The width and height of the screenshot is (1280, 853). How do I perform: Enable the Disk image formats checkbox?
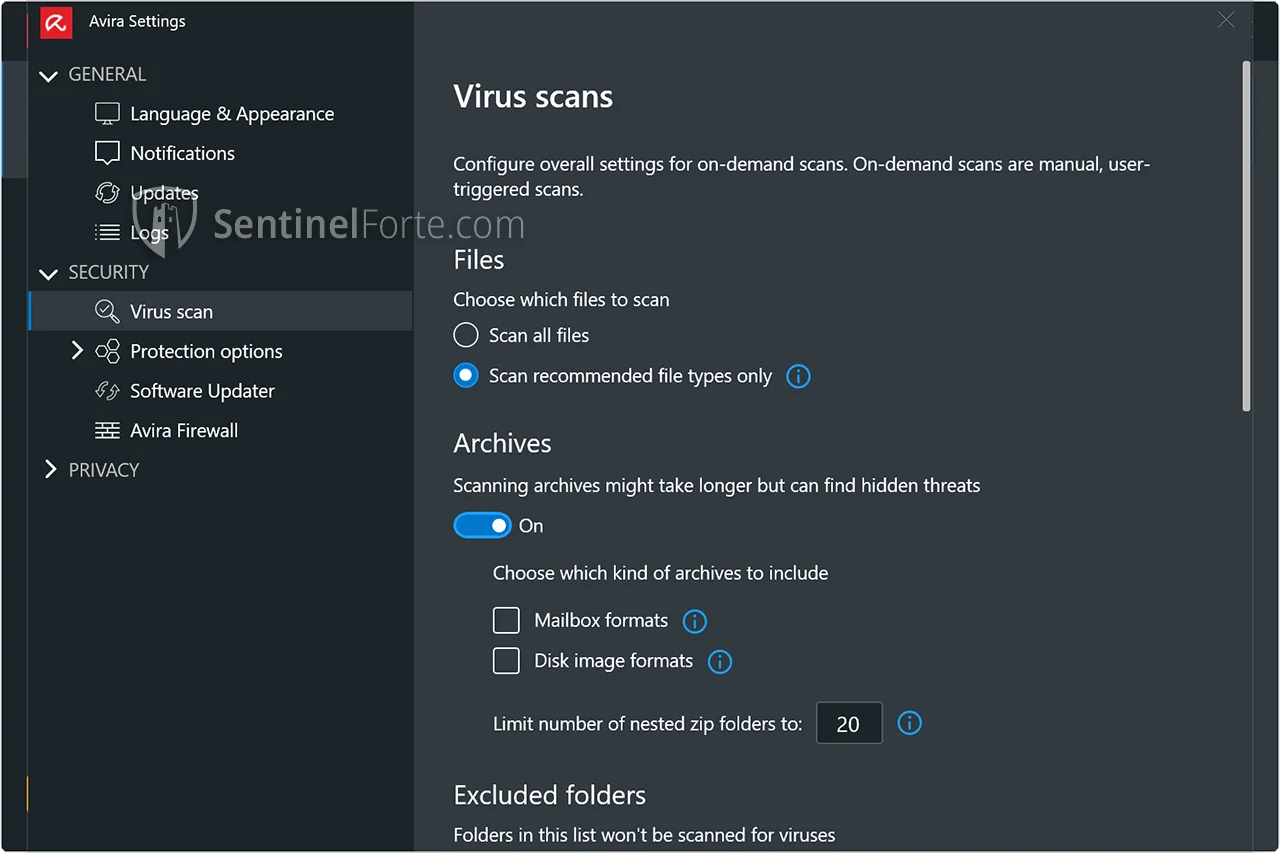506,661
